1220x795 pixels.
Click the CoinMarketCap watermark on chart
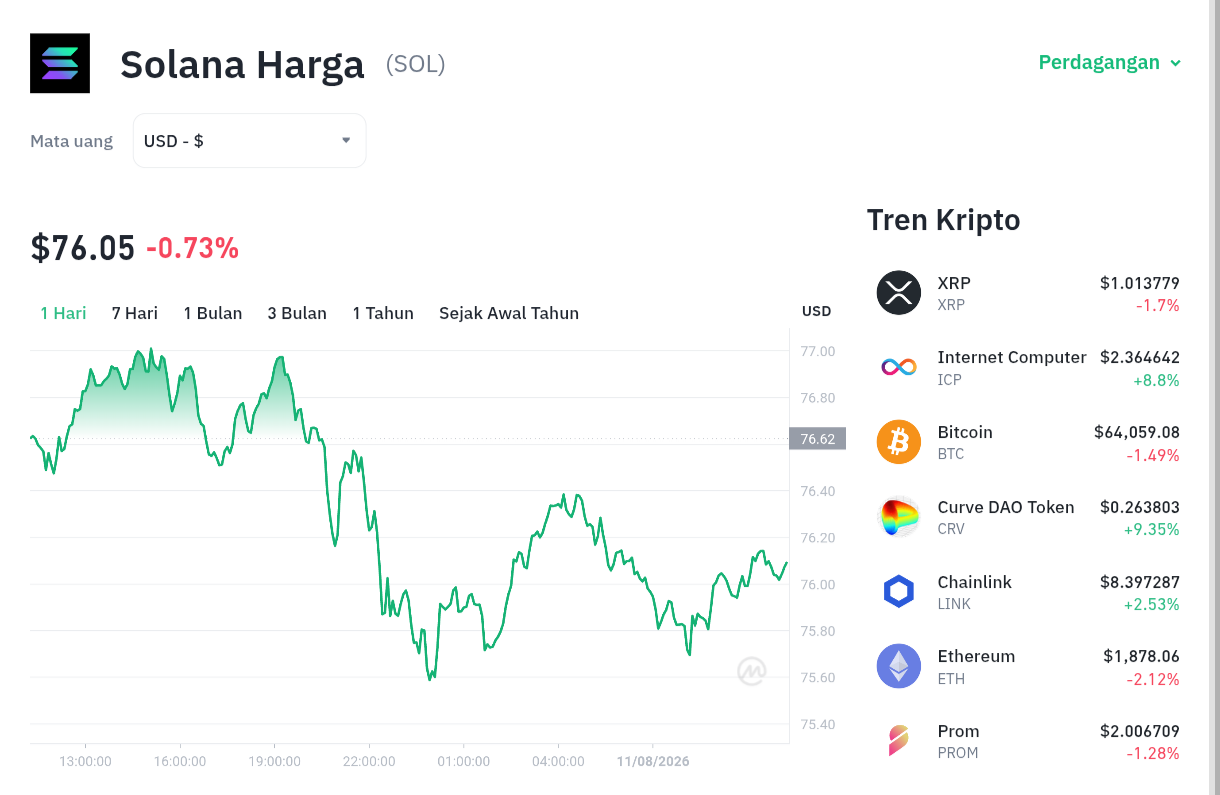point(752,671)
